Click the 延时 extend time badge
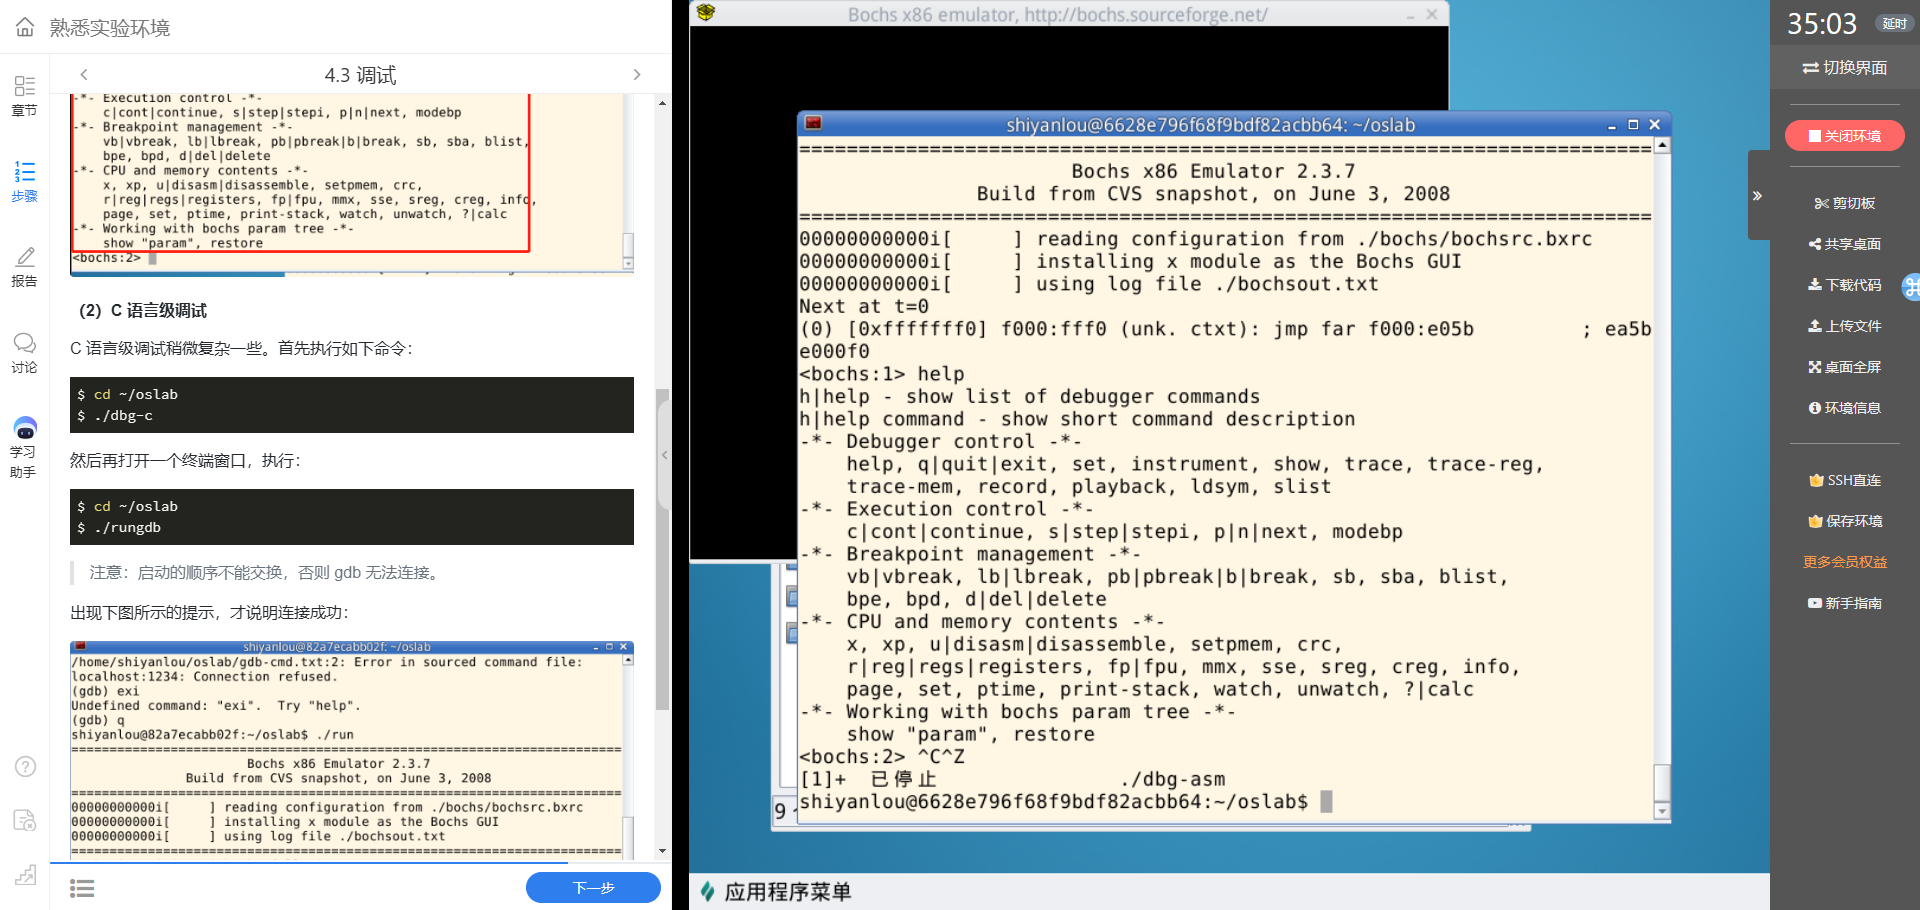The height and width of the screenshot is (910, 1920). [x=1894, y=24]
